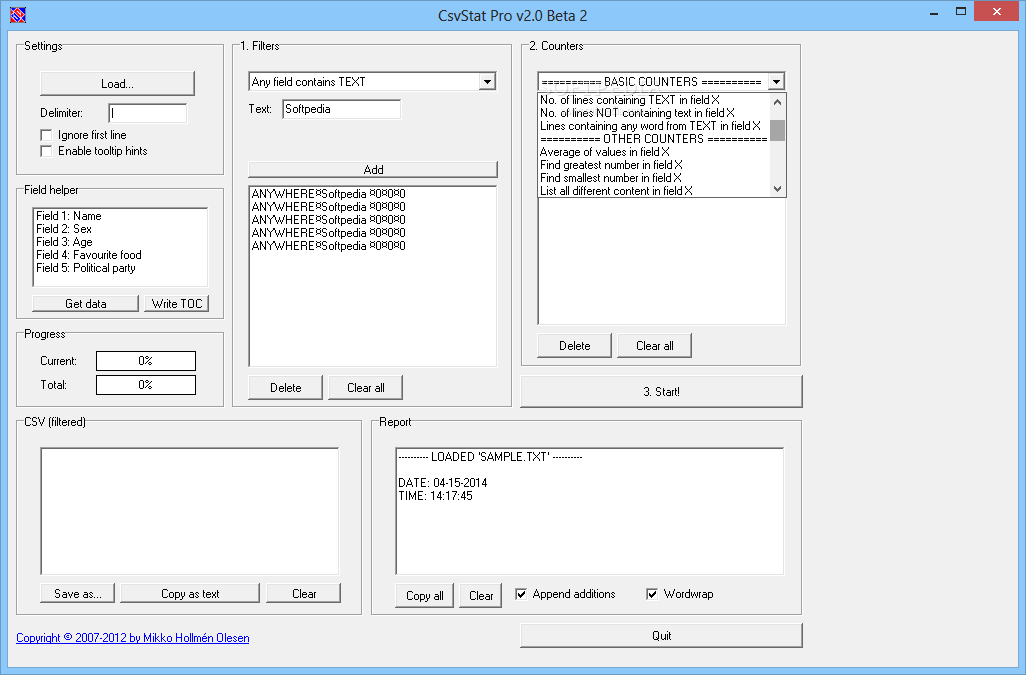
Task: Close the CsvStat Pro window
Action: click(x=997, y=12)
